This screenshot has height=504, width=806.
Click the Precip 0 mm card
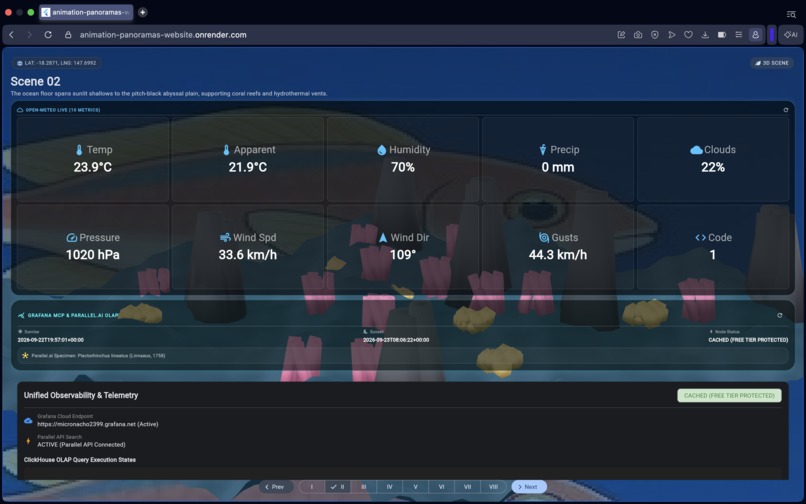[558, 159]
